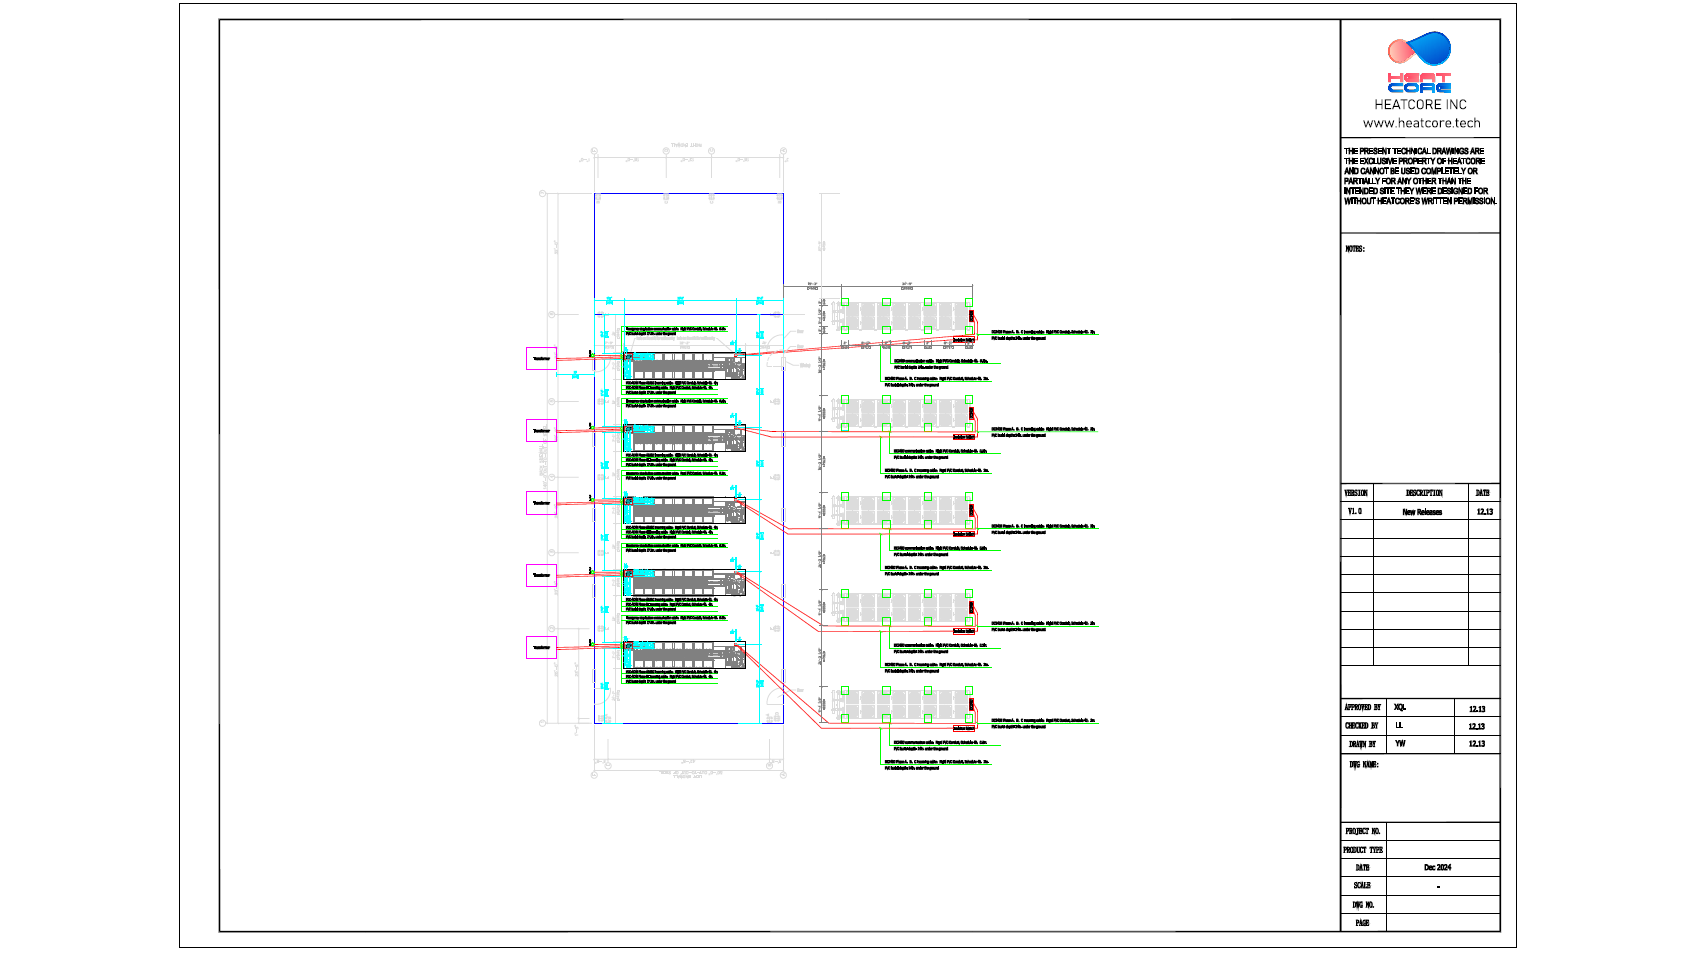Click the CHECKED BY label
Viewport: 1696px width, 954px height.
tap(1361, 726)
